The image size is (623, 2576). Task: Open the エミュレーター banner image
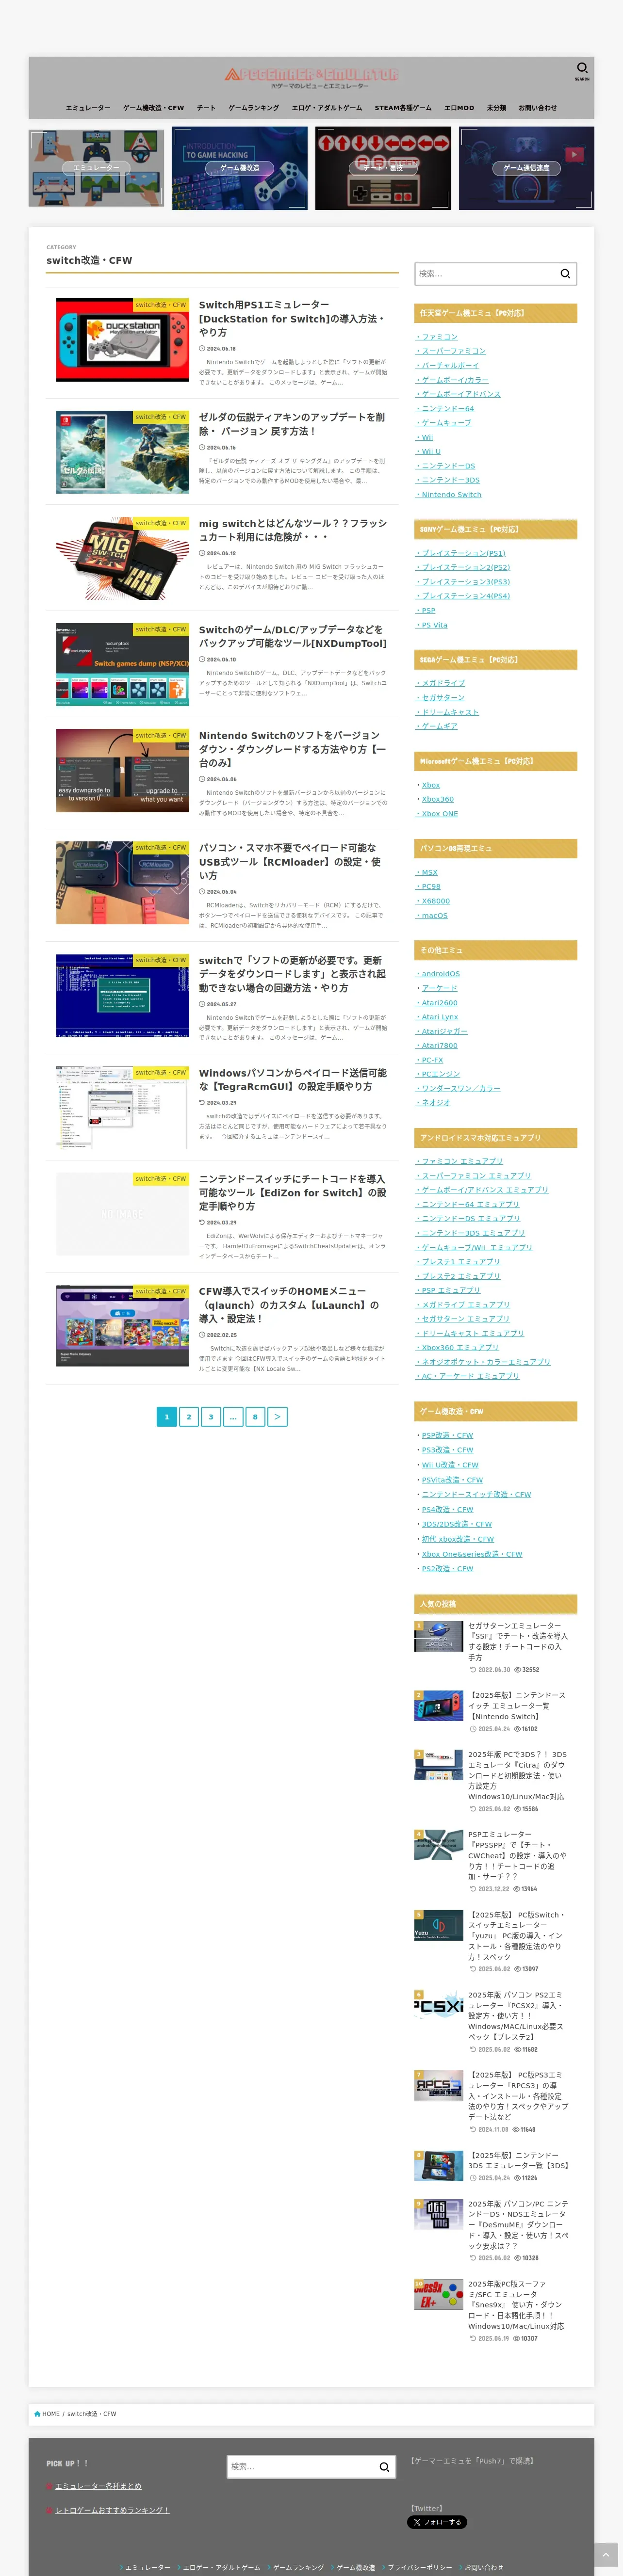coord(96,168)
